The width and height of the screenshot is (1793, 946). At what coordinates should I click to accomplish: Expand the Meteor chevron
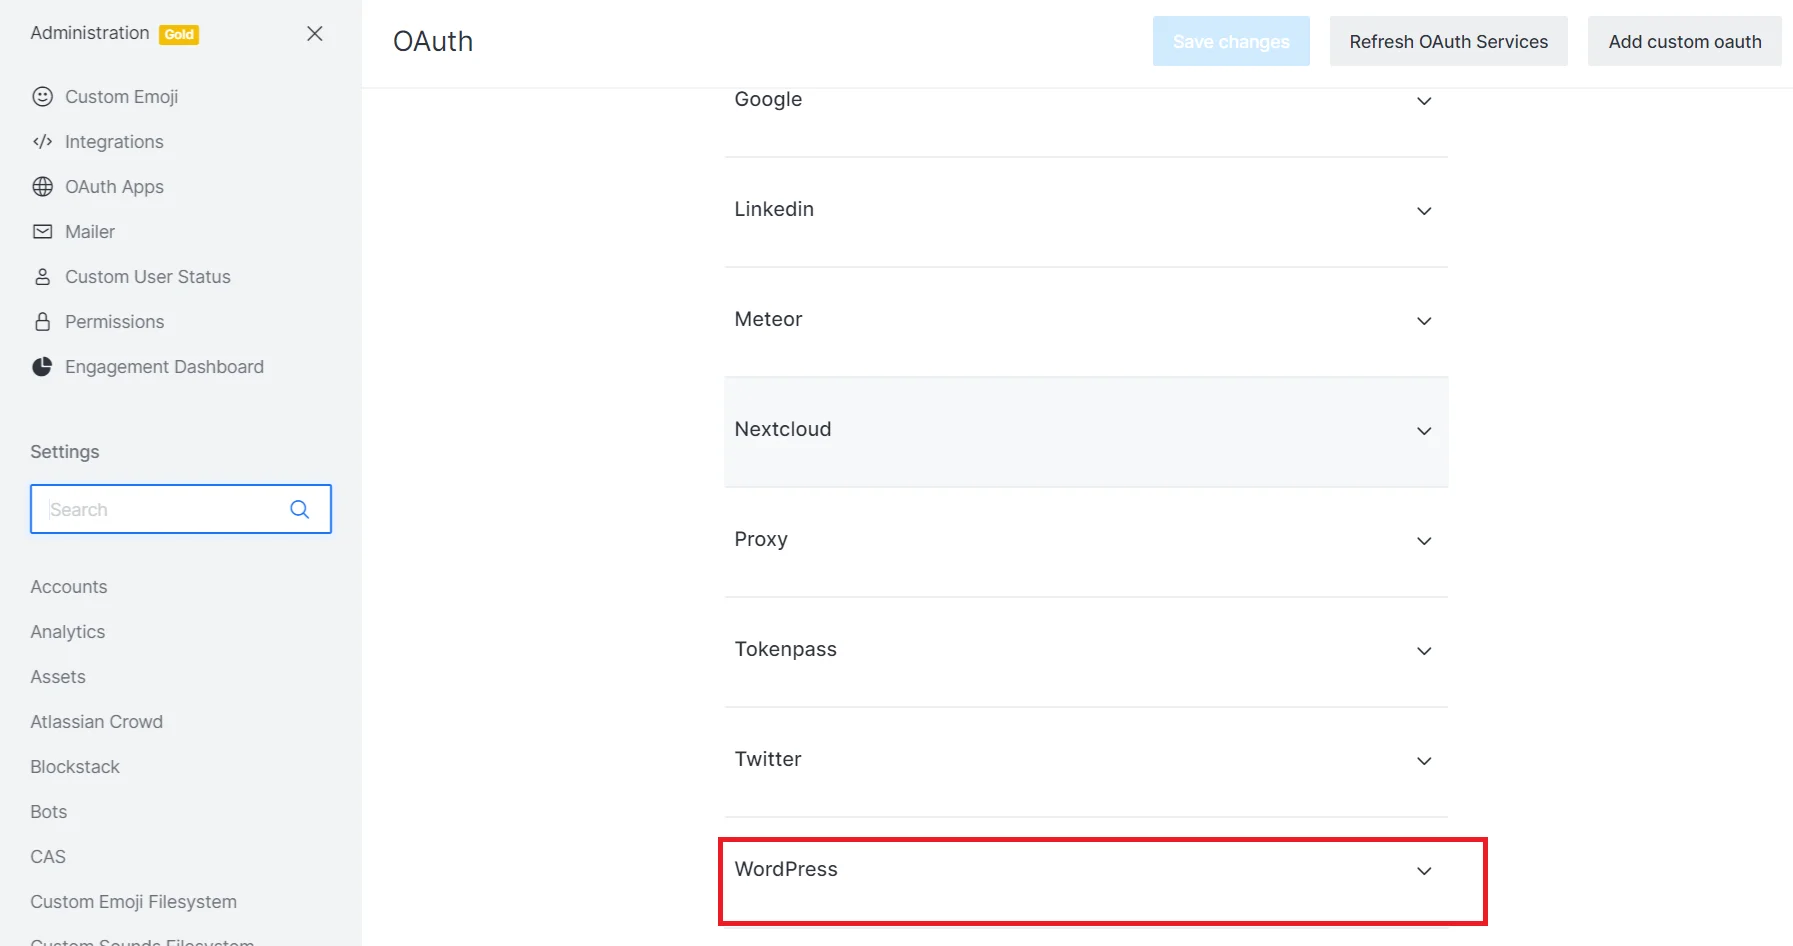[x=1424, y=320]
